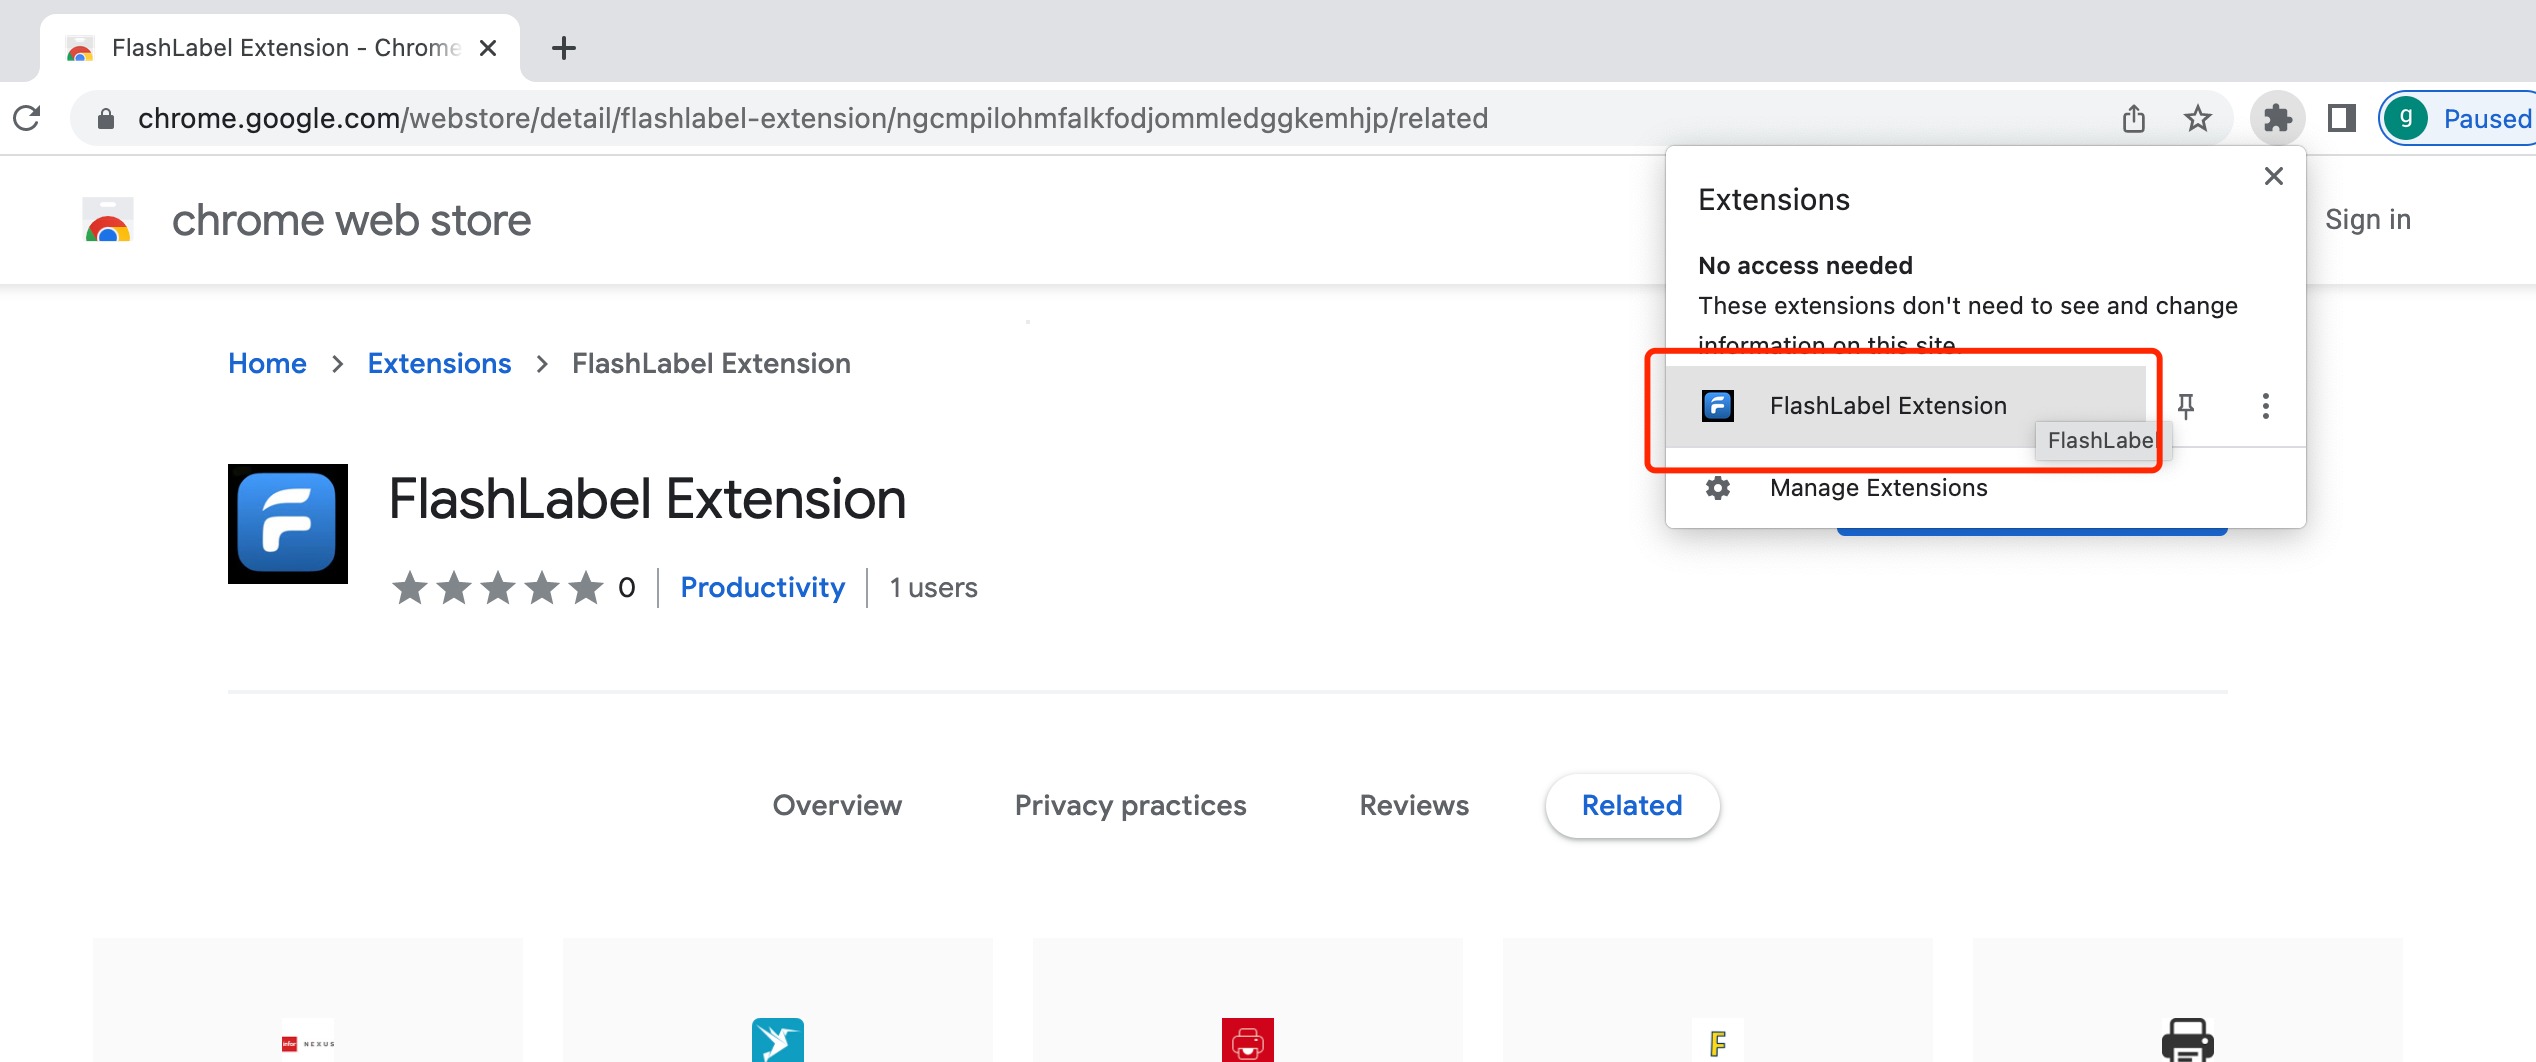Switch to the Privacy practices tab
This screenshot has height=1062, width=2536.
click(1130, 805)
